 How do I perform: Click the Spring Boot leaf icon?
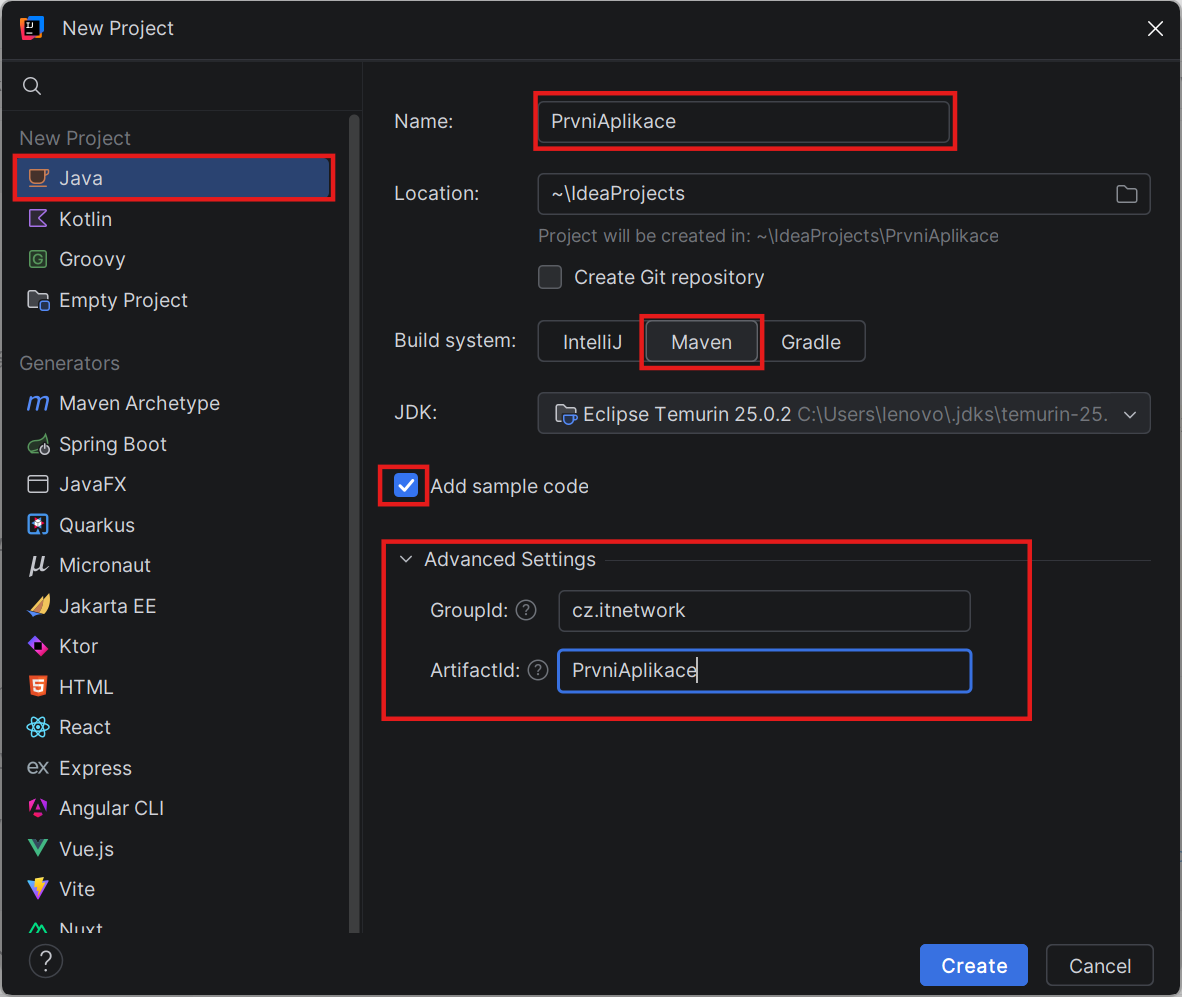(38, 445)
